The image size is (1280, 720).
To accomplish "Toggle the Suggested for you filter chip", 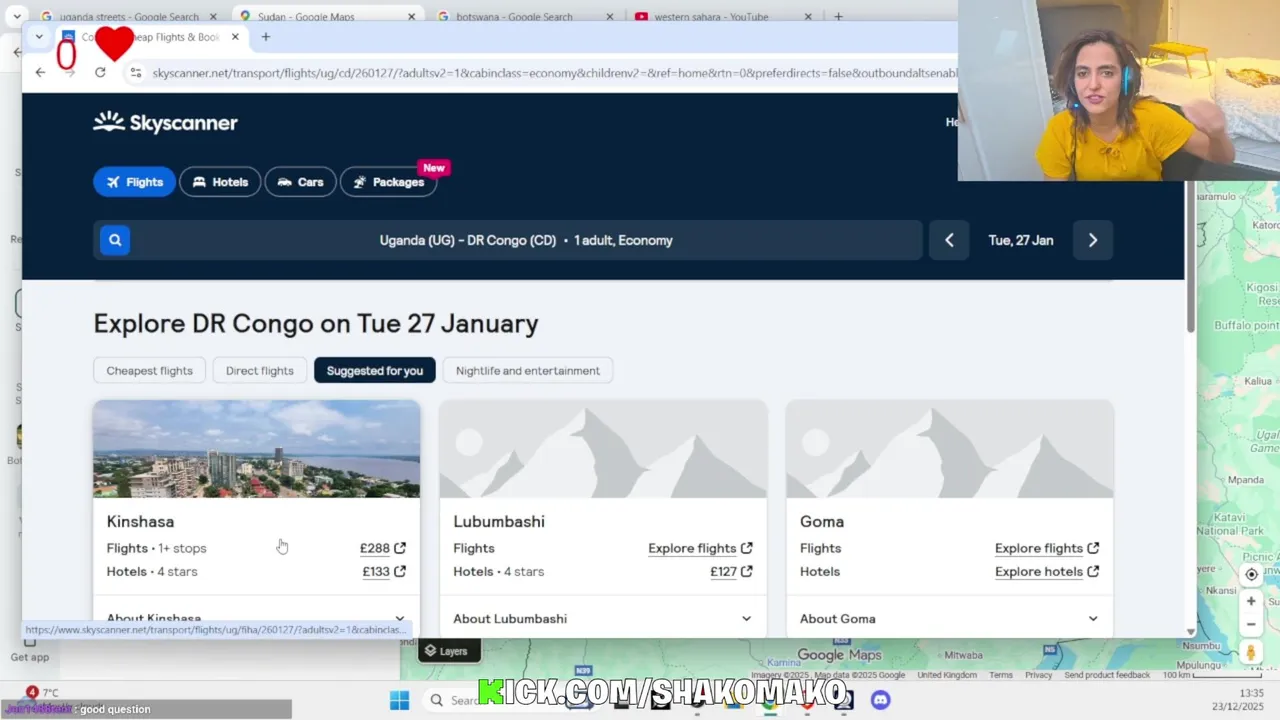I will pyautogui.click(x=374, y=370).
